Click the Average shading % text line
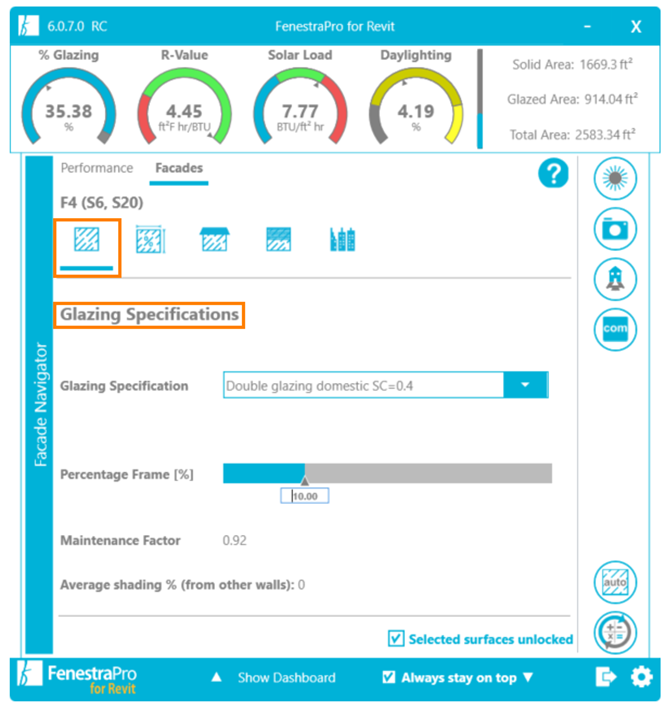This screenshot has height=710, width=666. (x=182, y=585)
